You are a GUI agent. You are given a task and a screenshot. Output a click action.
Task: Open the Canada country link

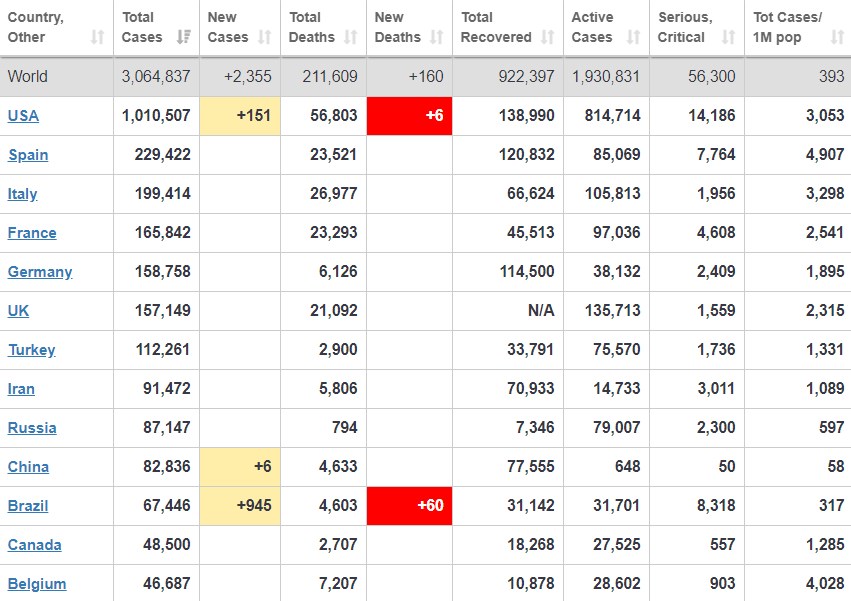point(35,545)
